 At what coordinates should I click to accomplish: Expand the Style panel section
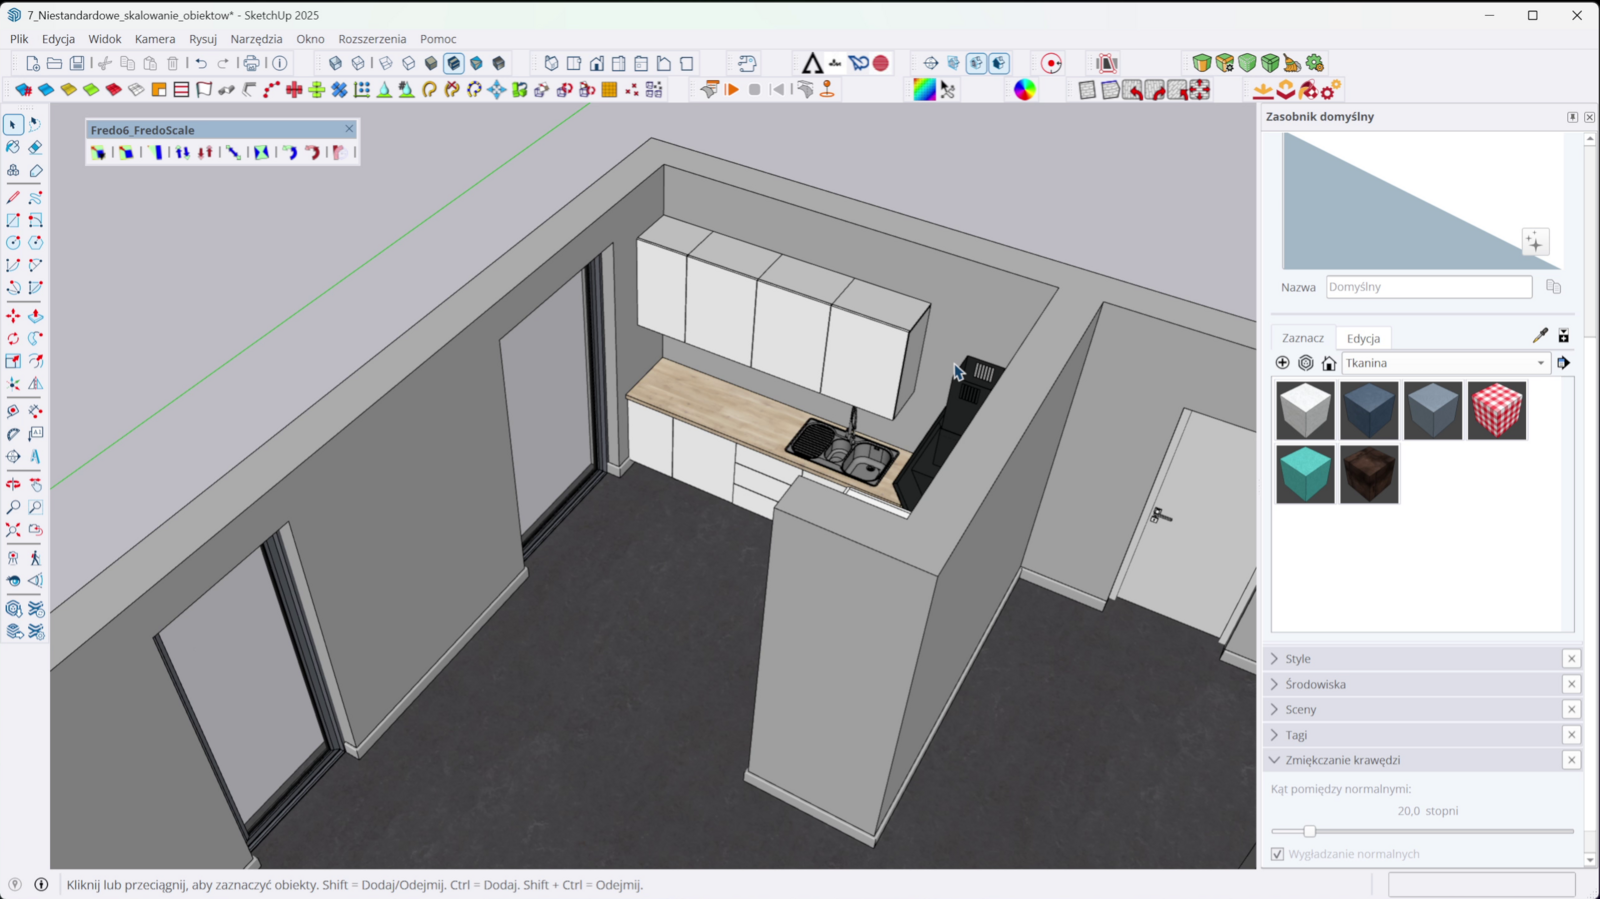[1298, 659]
